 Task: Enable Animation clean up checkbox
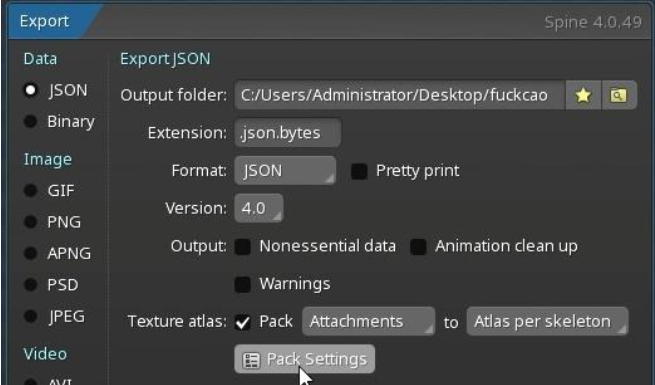click(x=418, y=246)
